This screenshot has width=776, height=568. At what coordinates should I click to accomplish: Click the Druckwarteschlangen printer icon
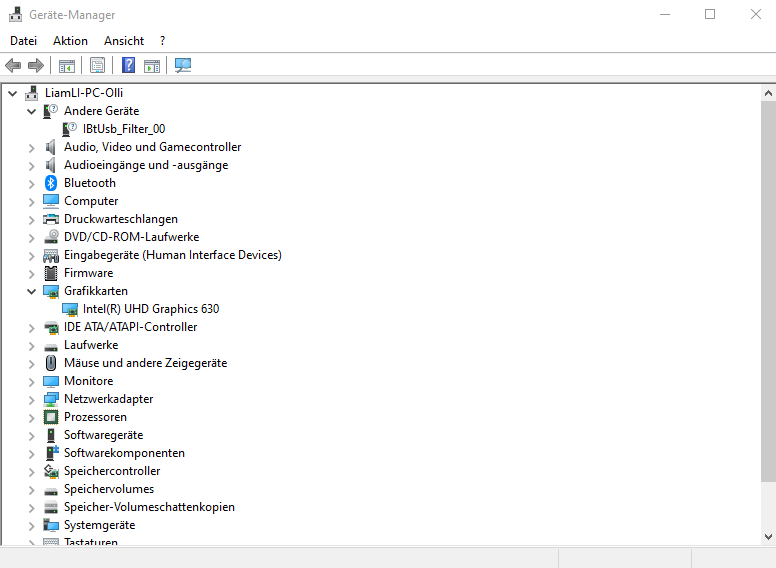coord(51,219)
